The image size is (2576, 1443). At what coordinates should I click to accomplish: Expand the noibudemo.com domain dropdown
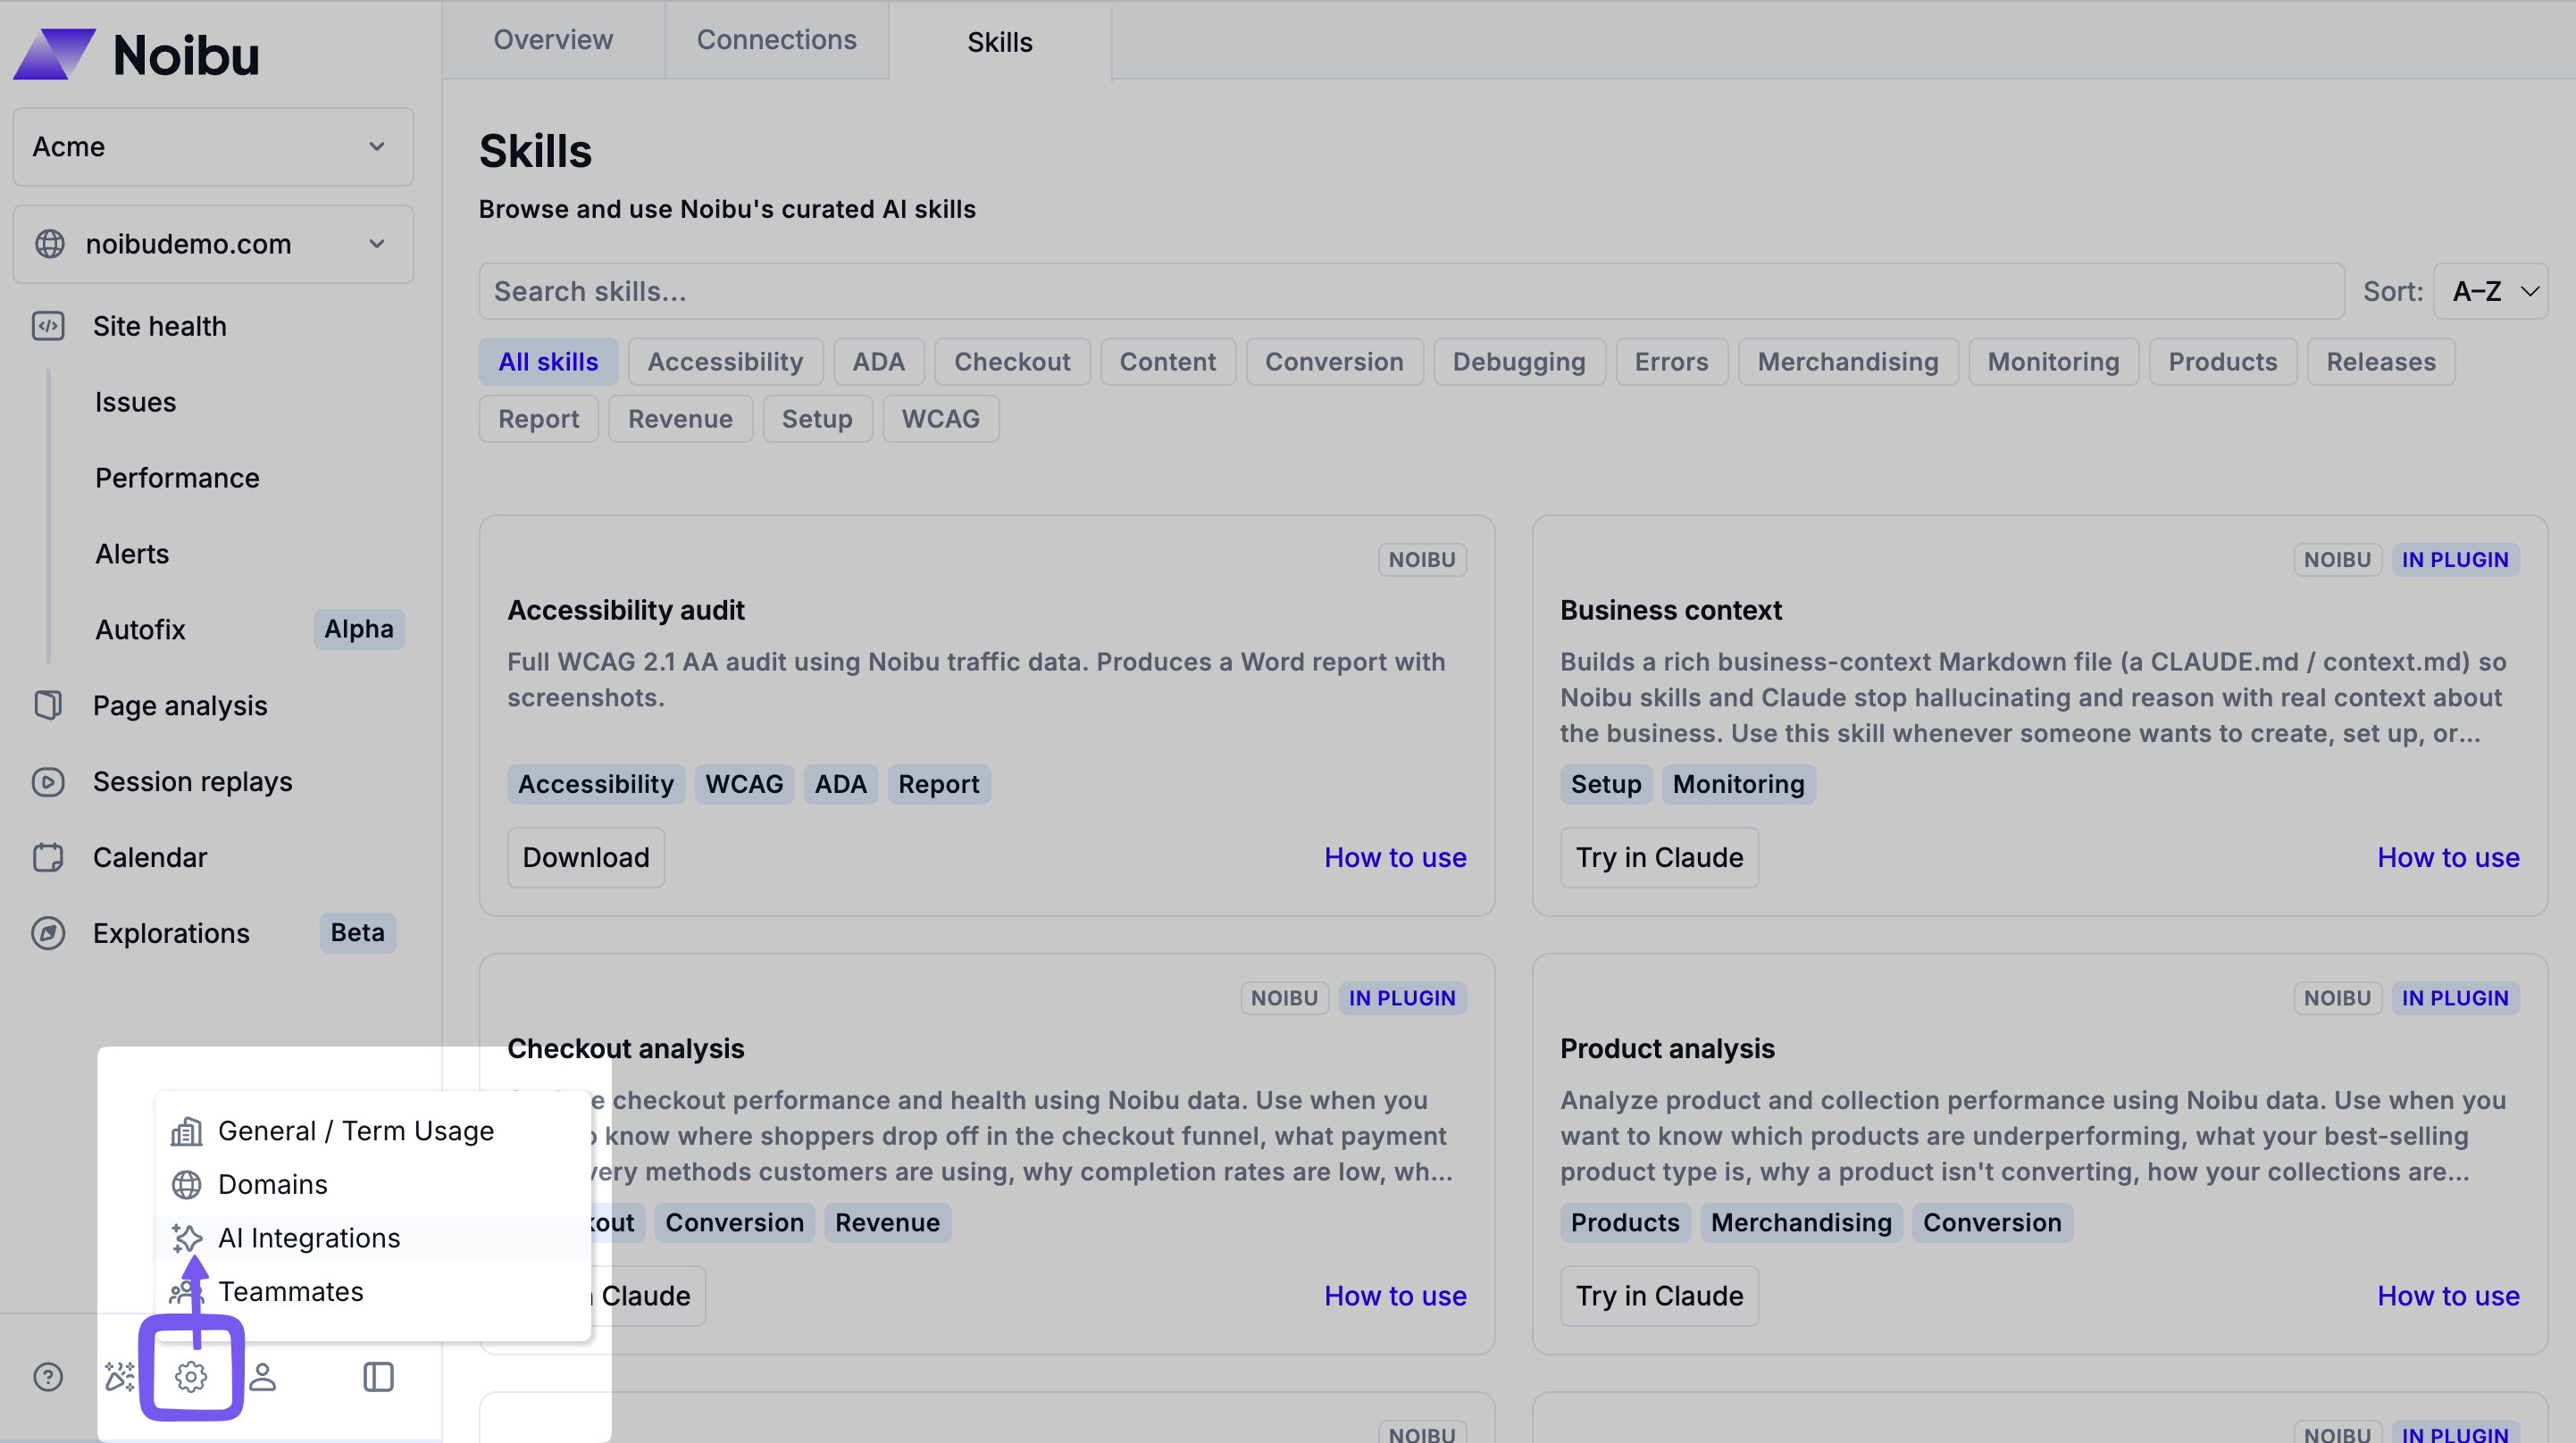click(x=213, y=244)
